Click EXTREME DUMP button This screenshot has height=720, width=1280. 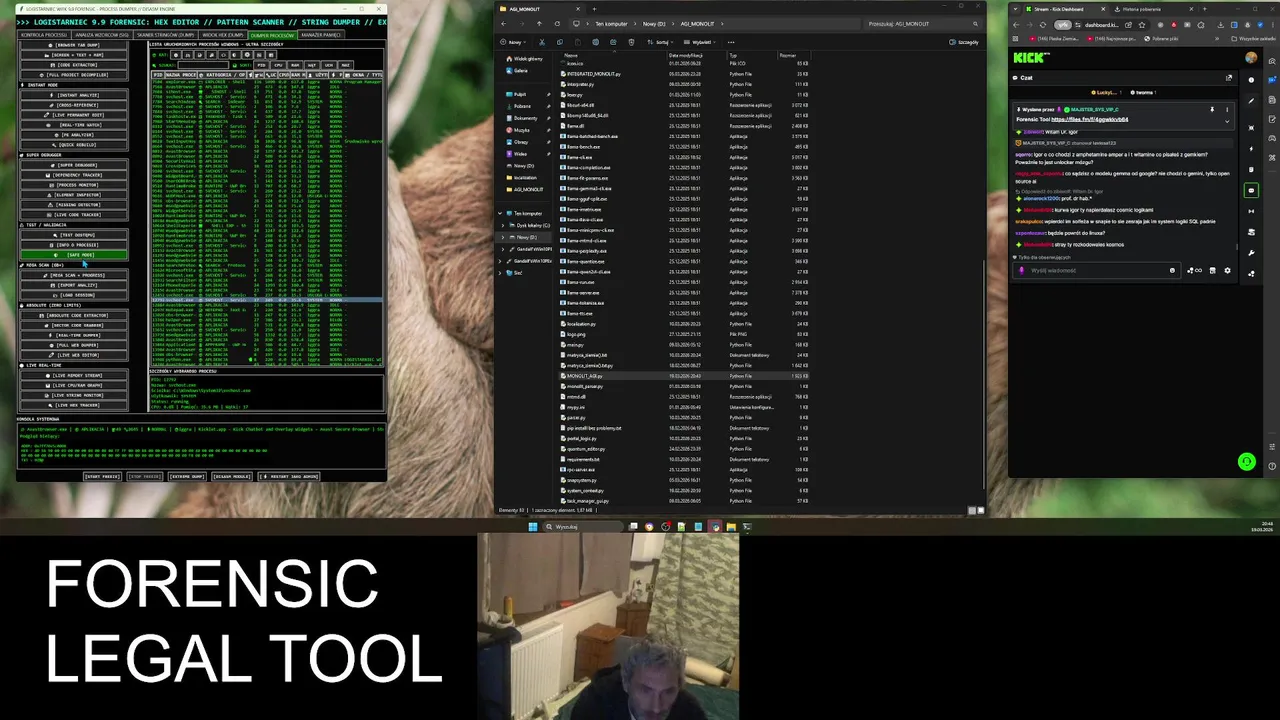[187, 477]
